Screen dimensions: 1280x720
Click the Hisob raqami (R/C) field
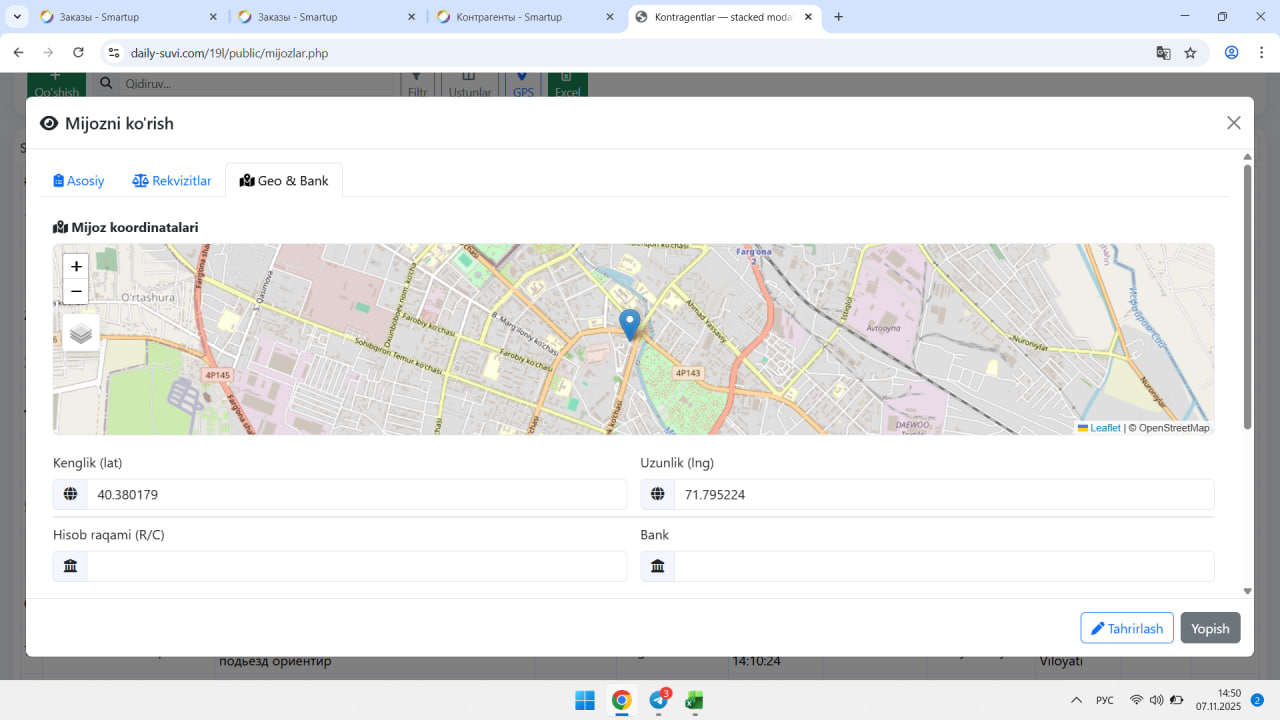pyautogui.click(x=355, y=566)
